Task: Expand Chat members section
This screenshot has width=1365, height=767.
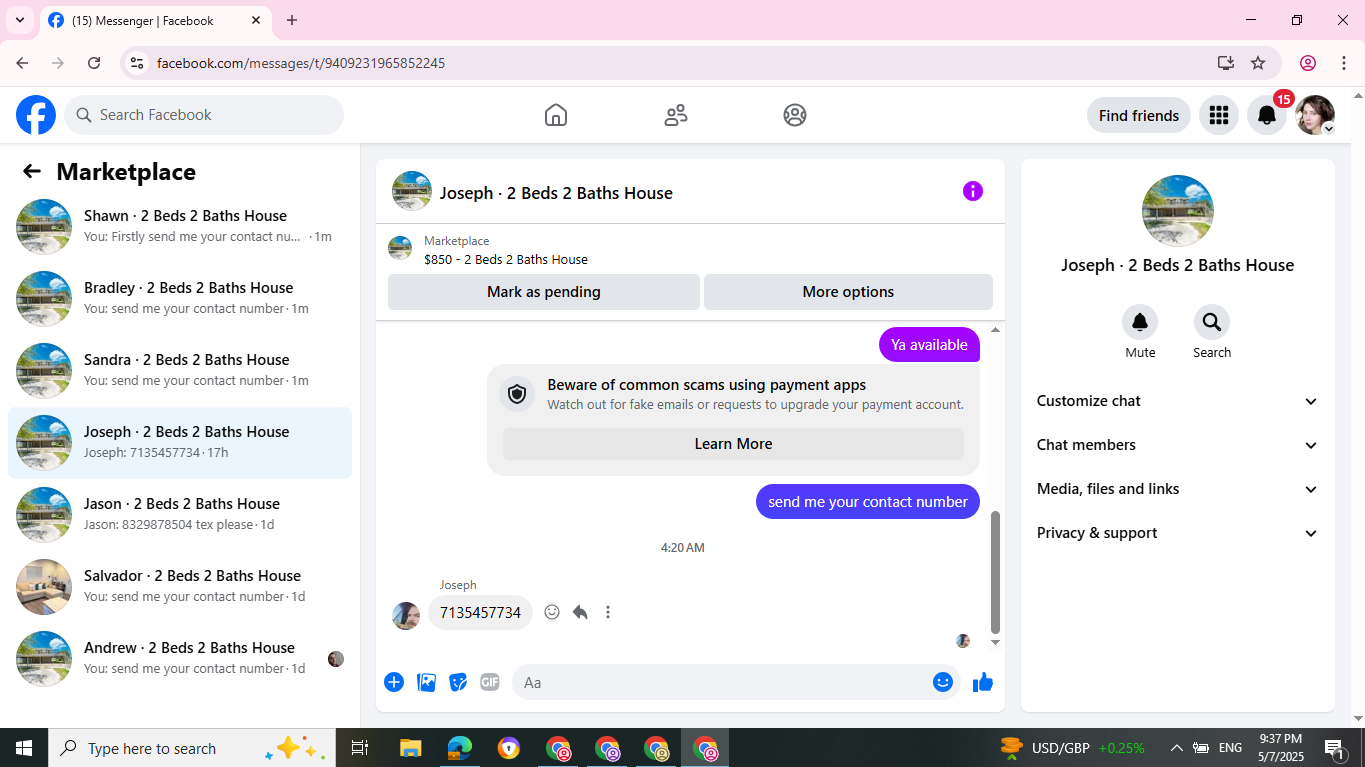Action: click(x=1177, y=445)
